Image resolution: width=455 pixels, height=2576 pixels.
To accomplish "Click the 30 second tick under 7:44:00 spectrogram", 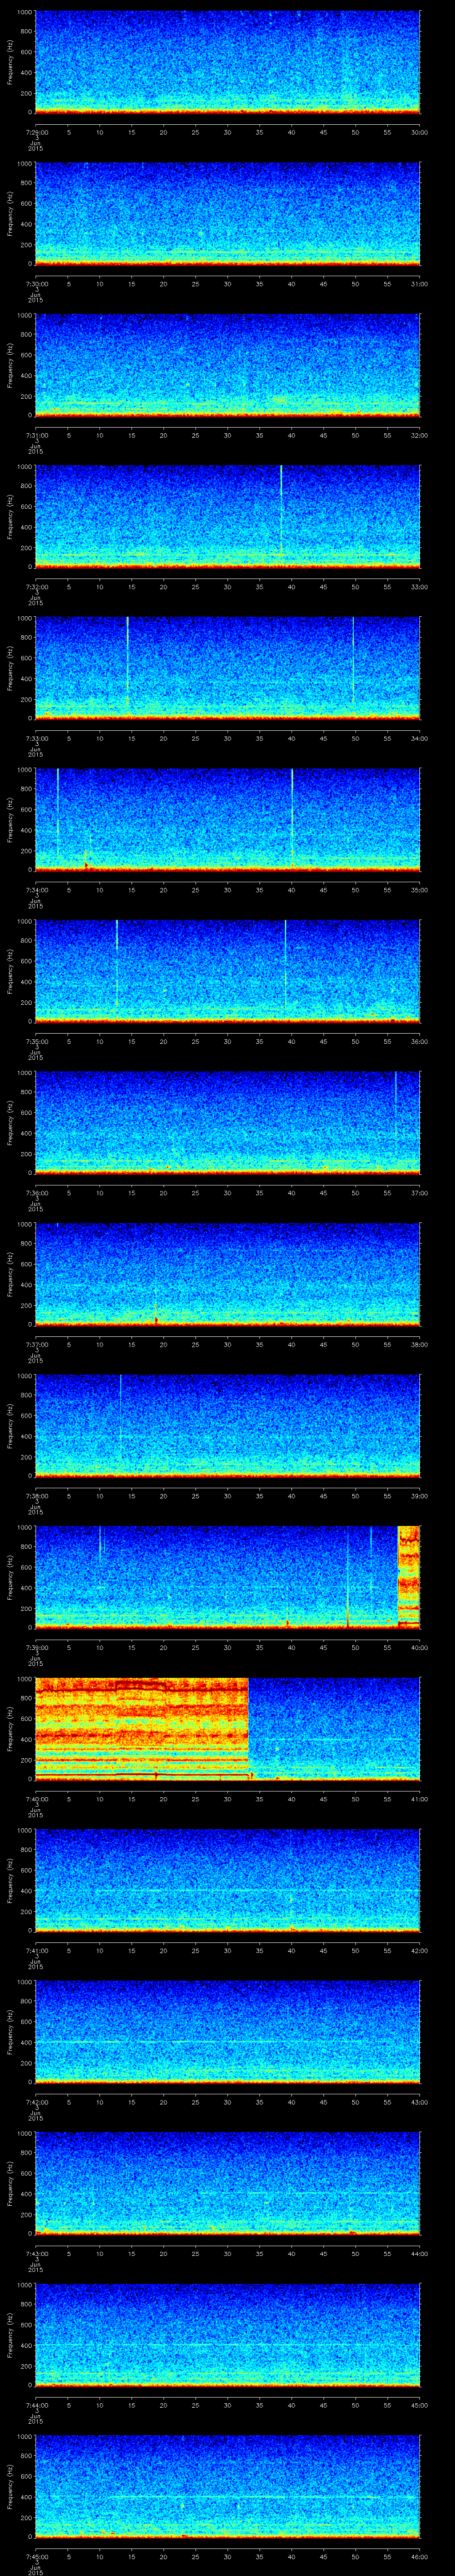I will click(x=227, y=2405).
